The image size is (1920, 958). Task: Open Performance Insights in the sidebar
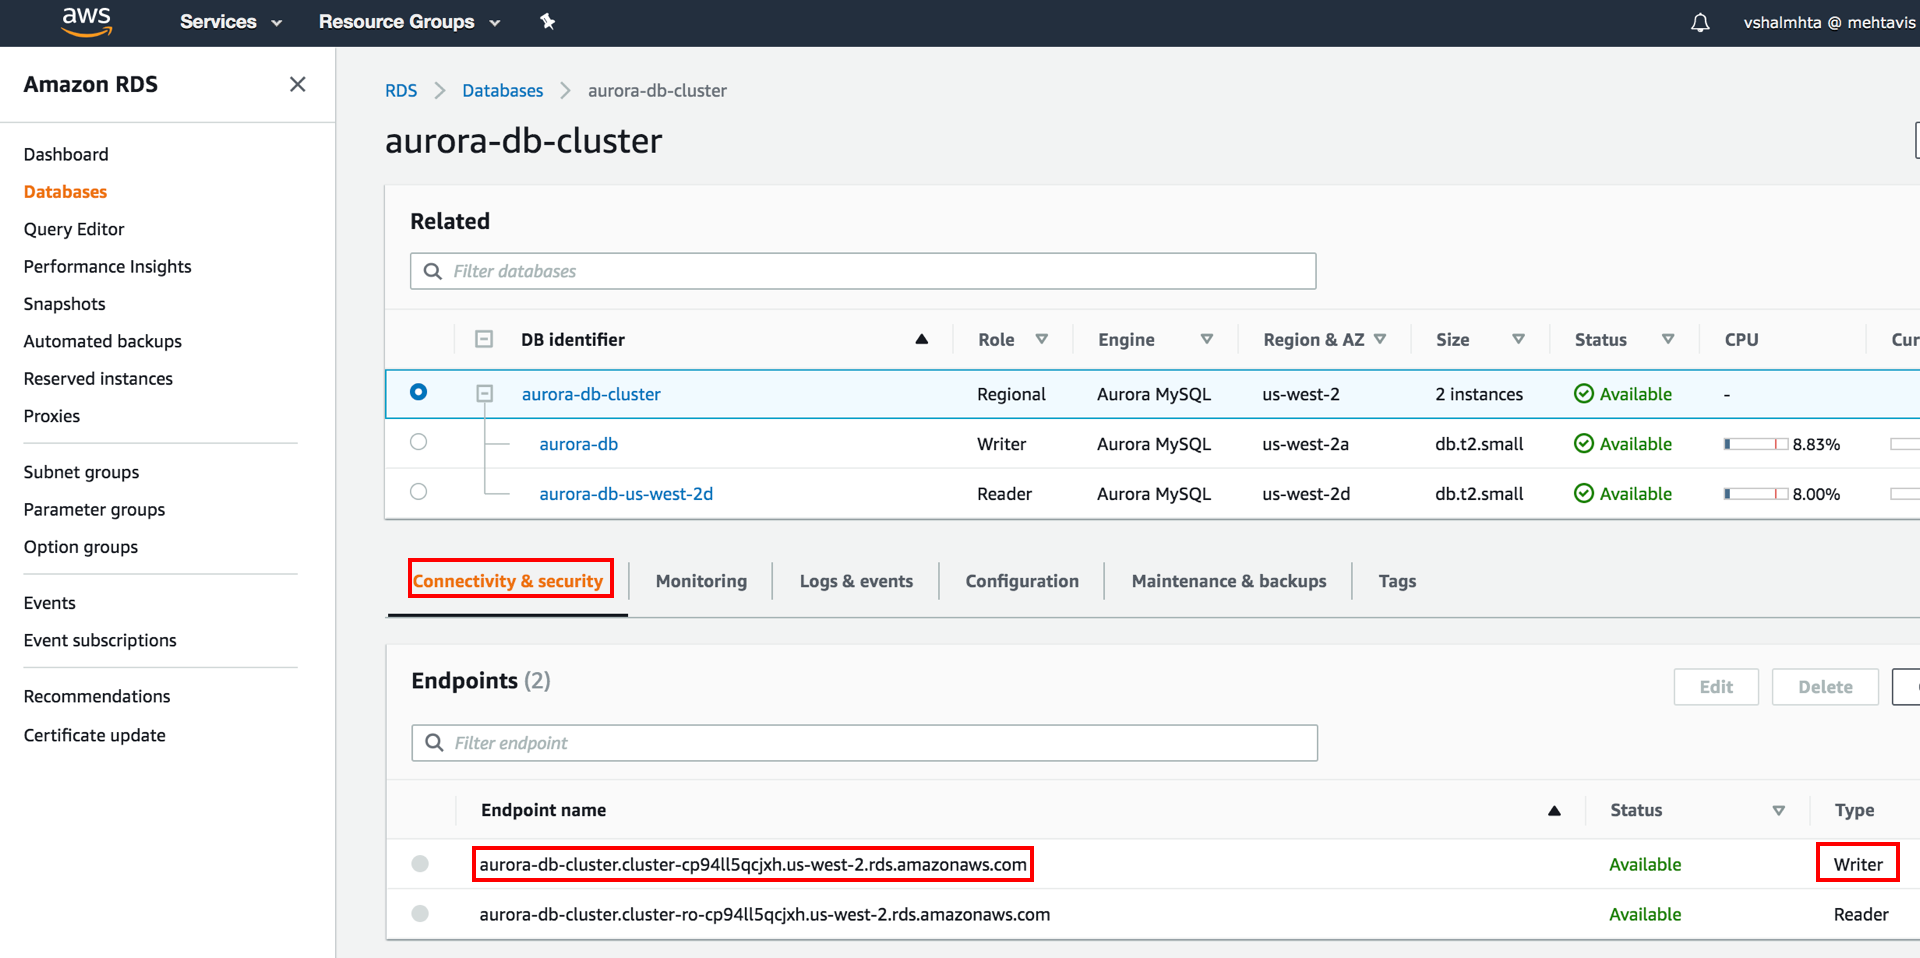click(x=107, y=266)
